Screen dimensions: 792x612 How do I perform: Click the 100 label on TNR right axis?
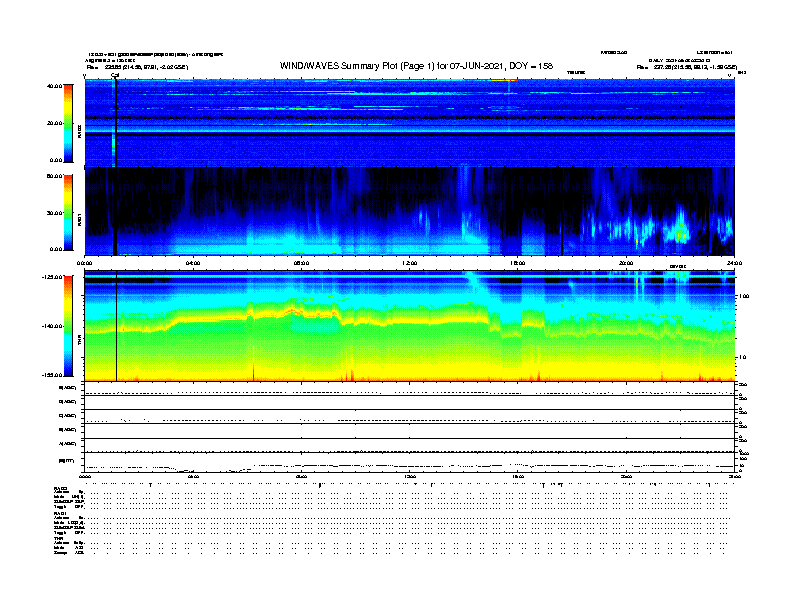click(744, 296)
